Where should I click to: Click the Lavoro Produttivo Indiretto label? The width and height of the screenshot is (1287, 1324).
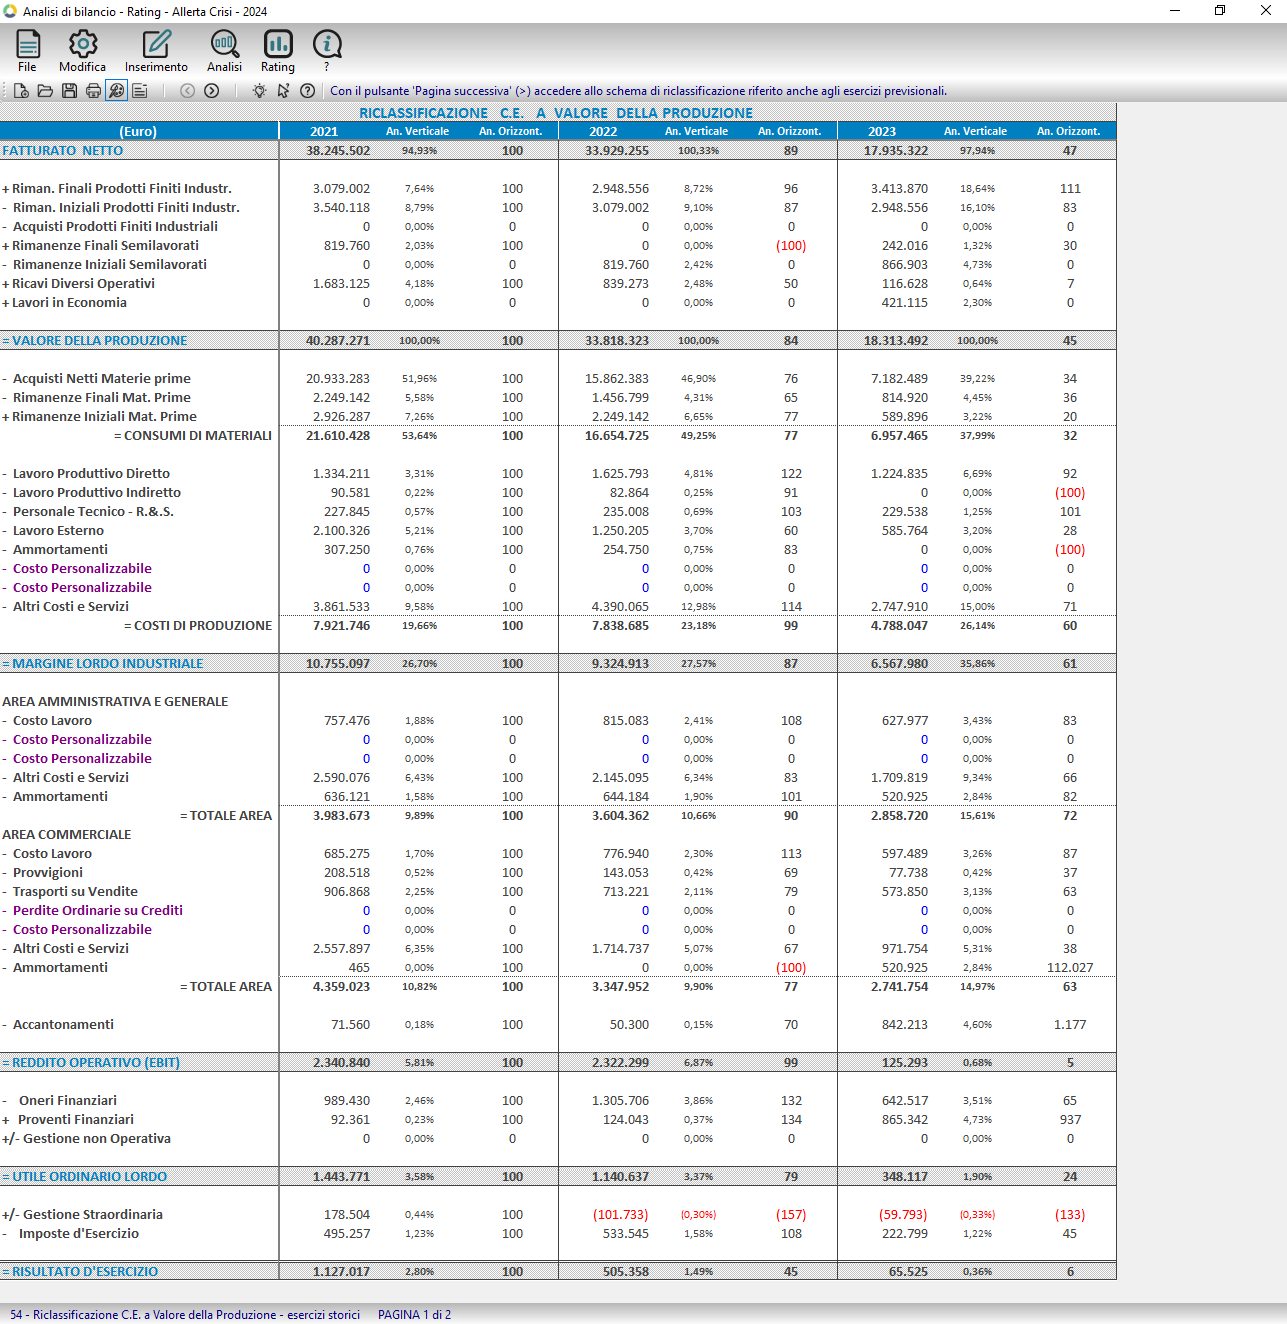pos(97,493)
